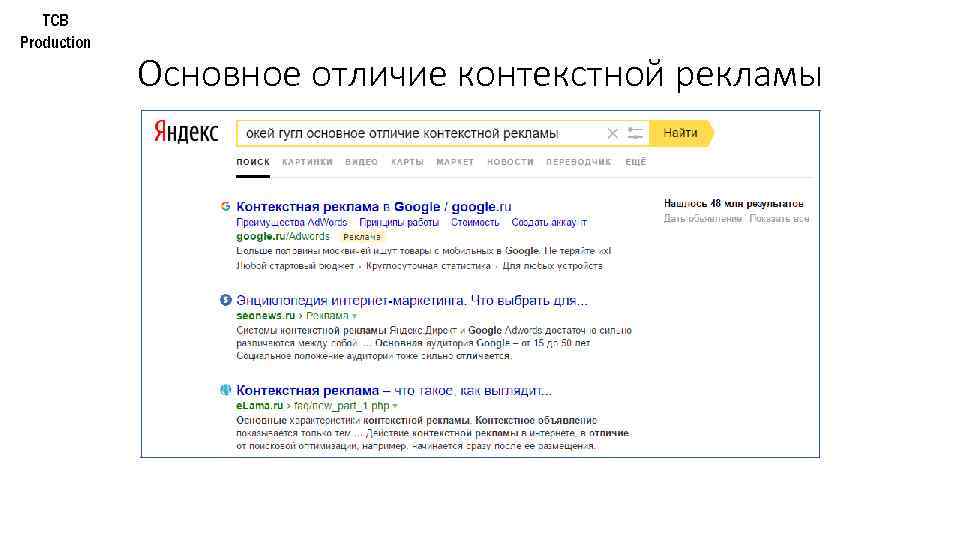Click the eLama.ru green URL
Image resolution: width=960 pixels, height=540 pixels.
tap(260, 405)
